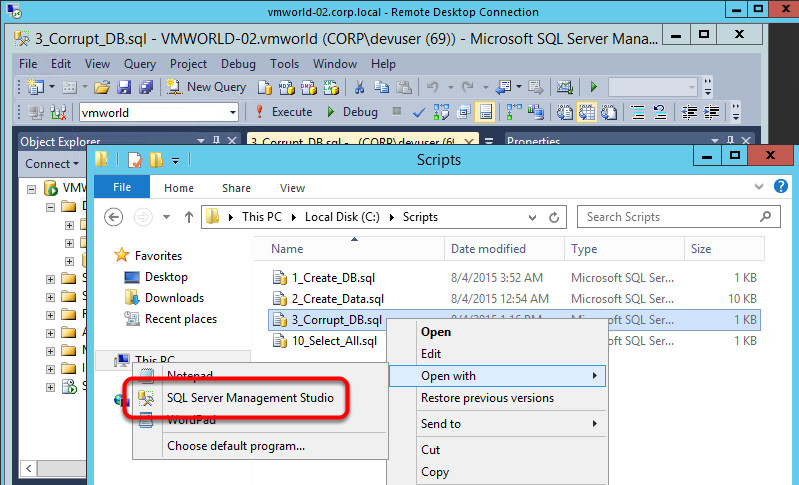Click the Search Scripts input field
Viewport: 799px width, 485px height.
click(678, 217)
